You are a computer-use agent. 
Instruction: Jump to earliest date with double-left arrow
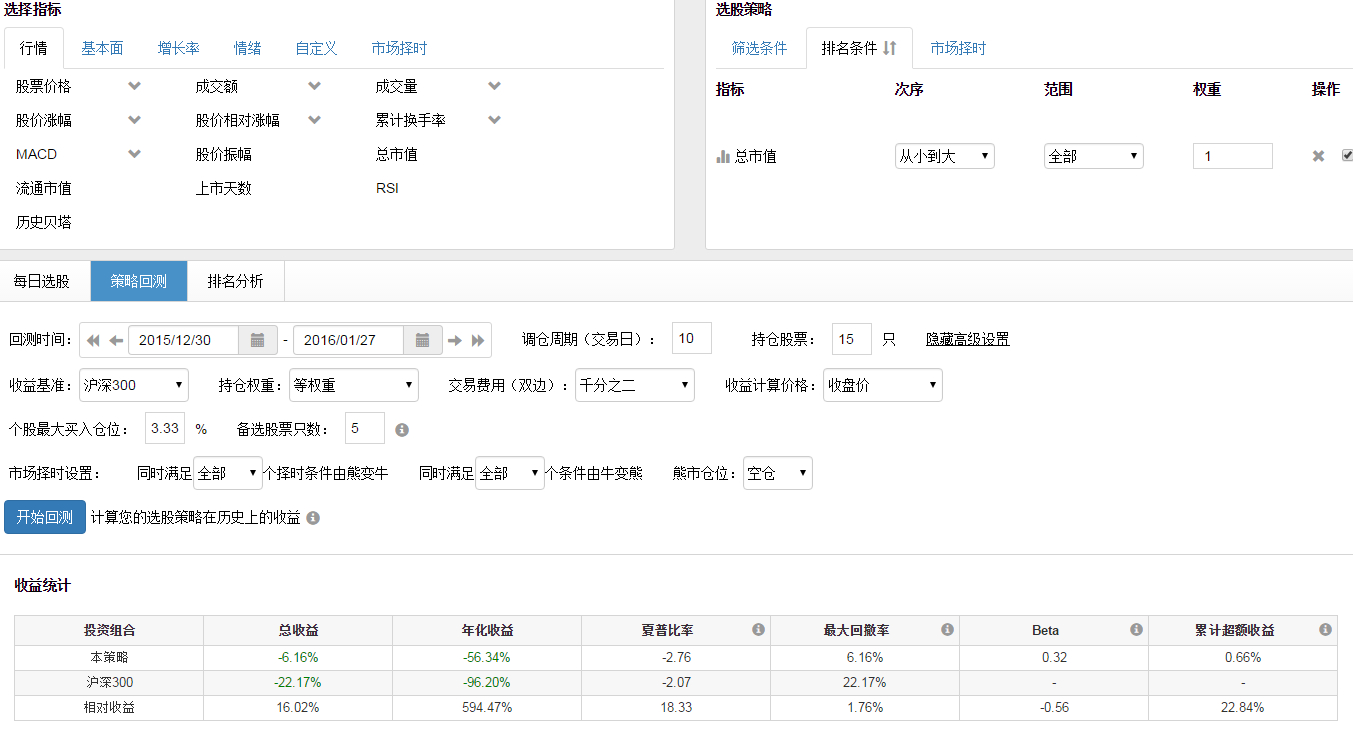coord(94,340)
